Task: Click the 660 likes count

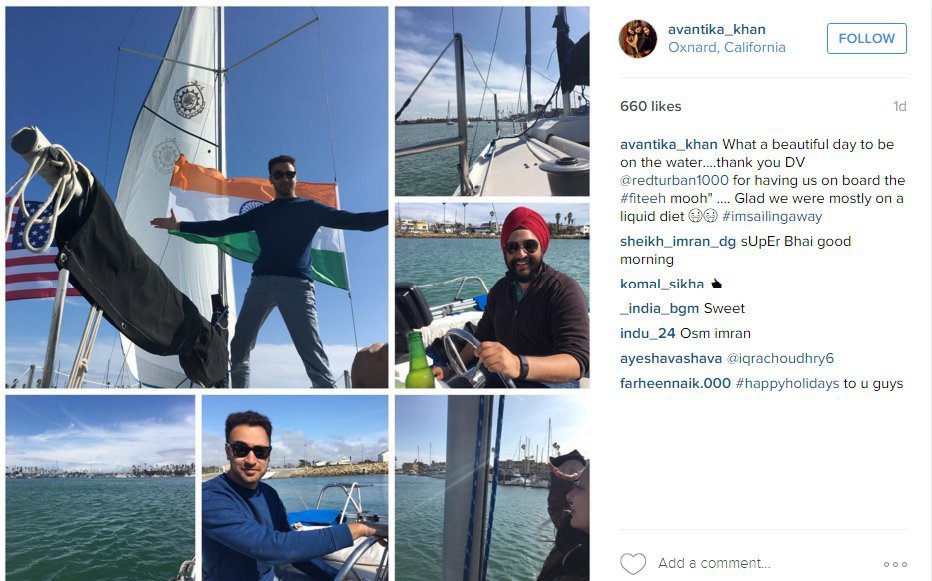Action: pyautogui.click(x=650, y=106)
